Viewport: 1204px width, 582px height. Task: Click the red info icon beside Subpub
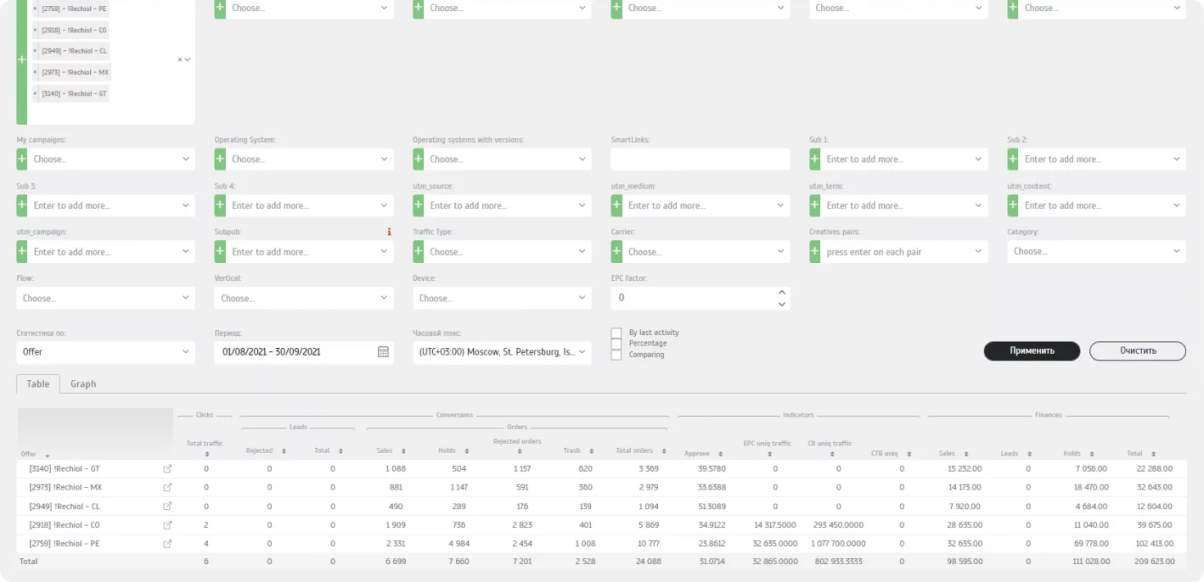(389, 232)
